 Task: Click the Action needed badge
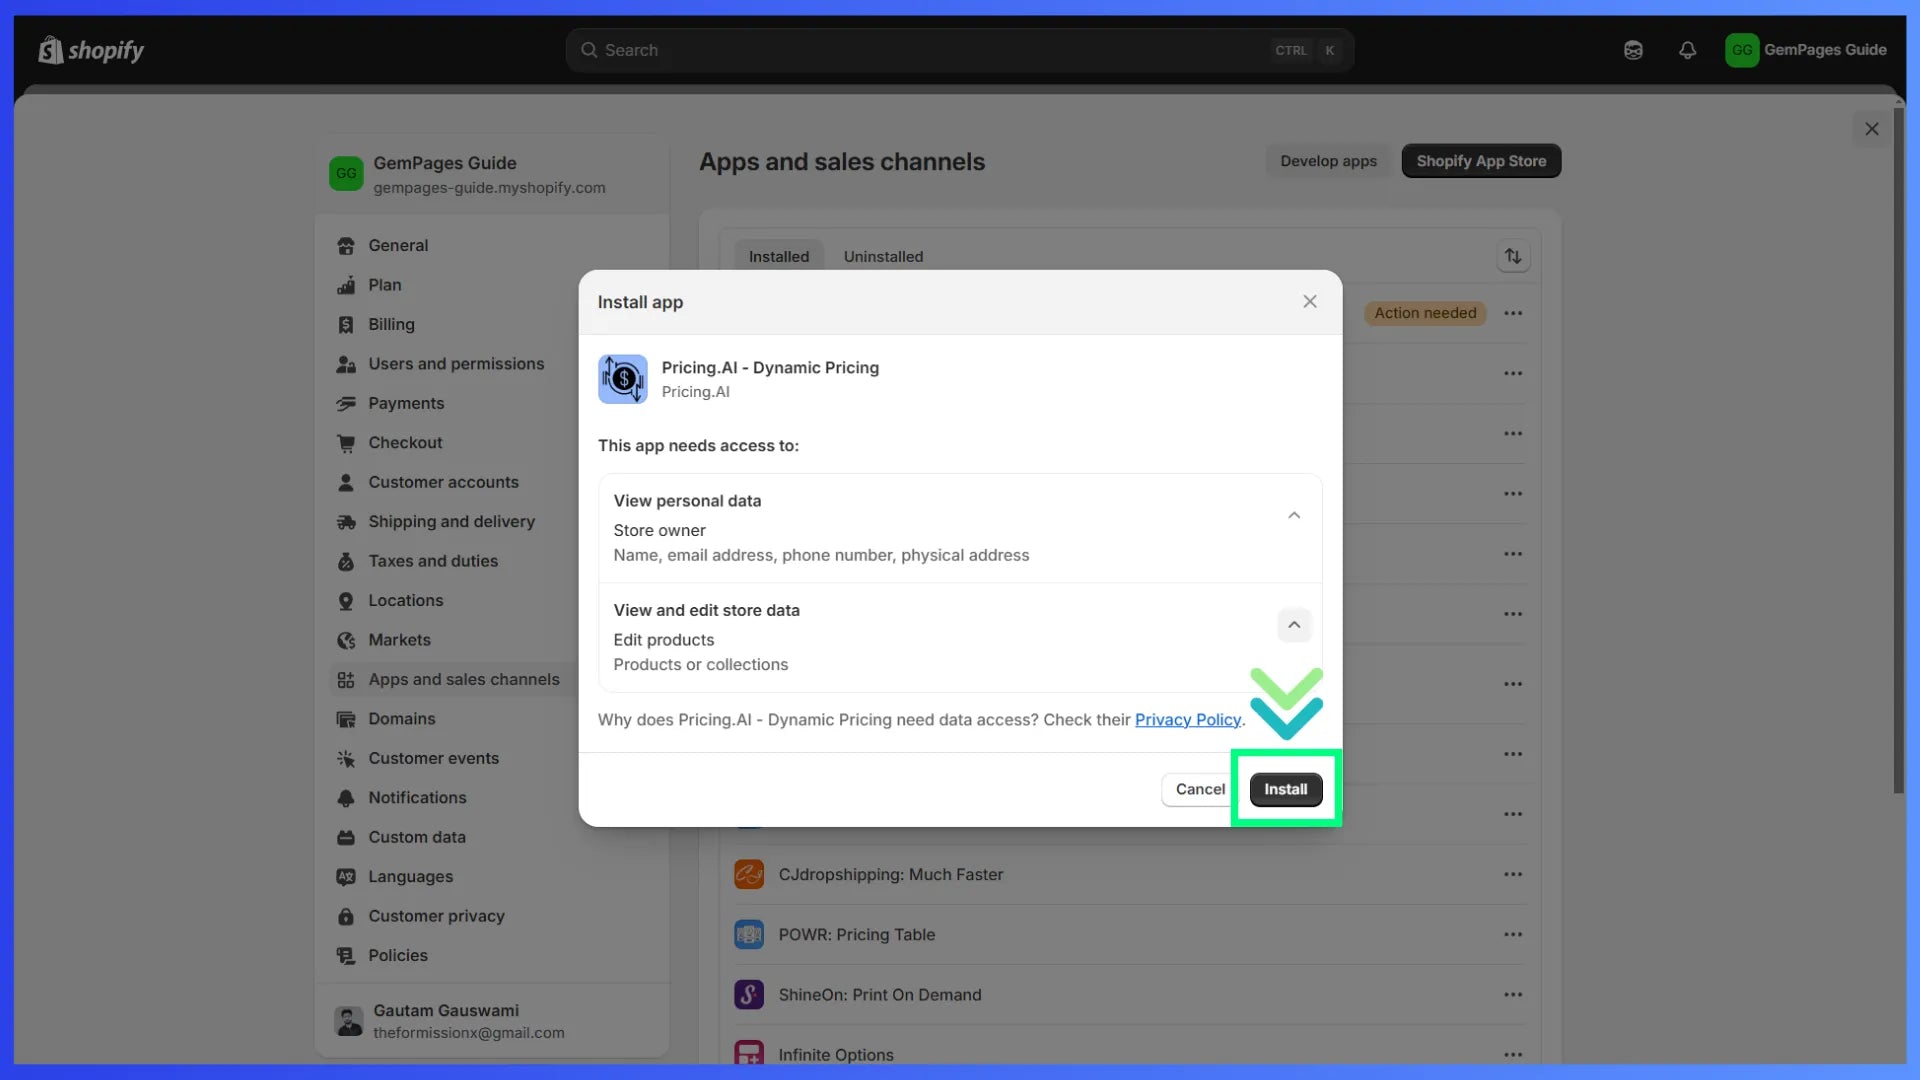click(1425, 314)
